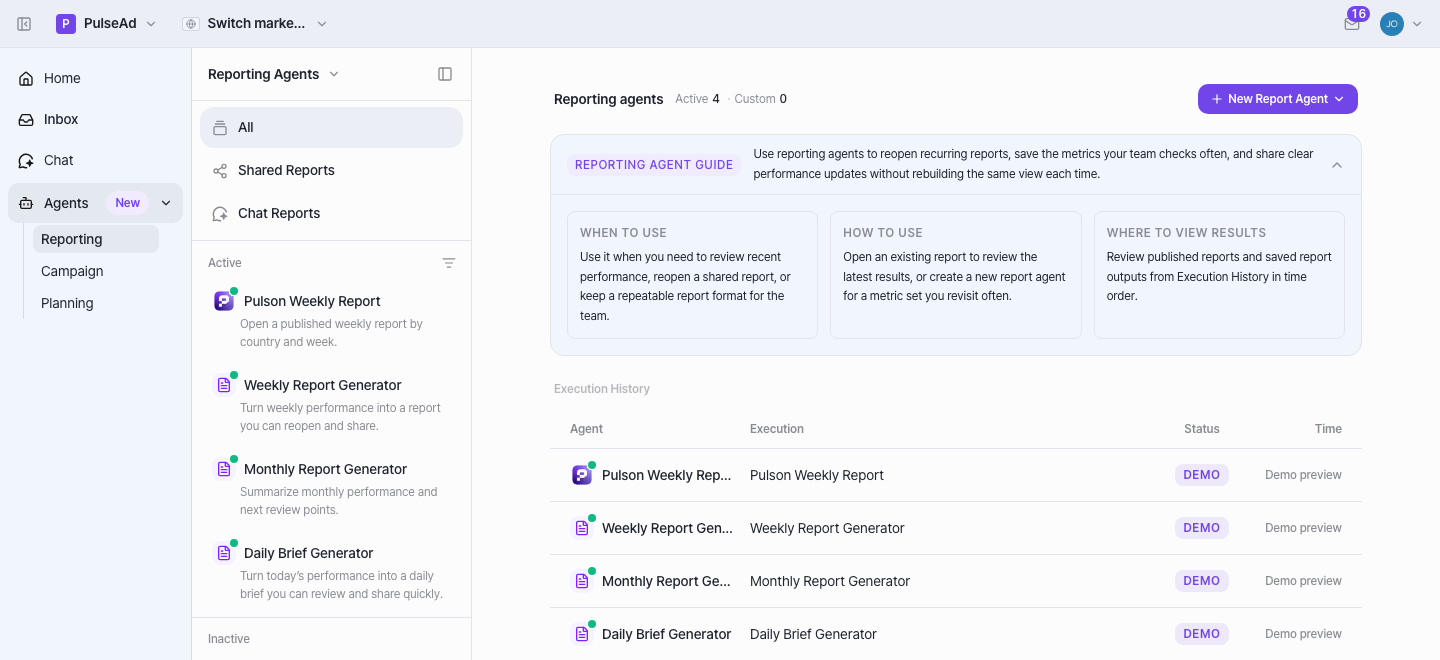Click the Pulson Weekly Report execution row icon

pyautogui.click(x=582, y=475)
